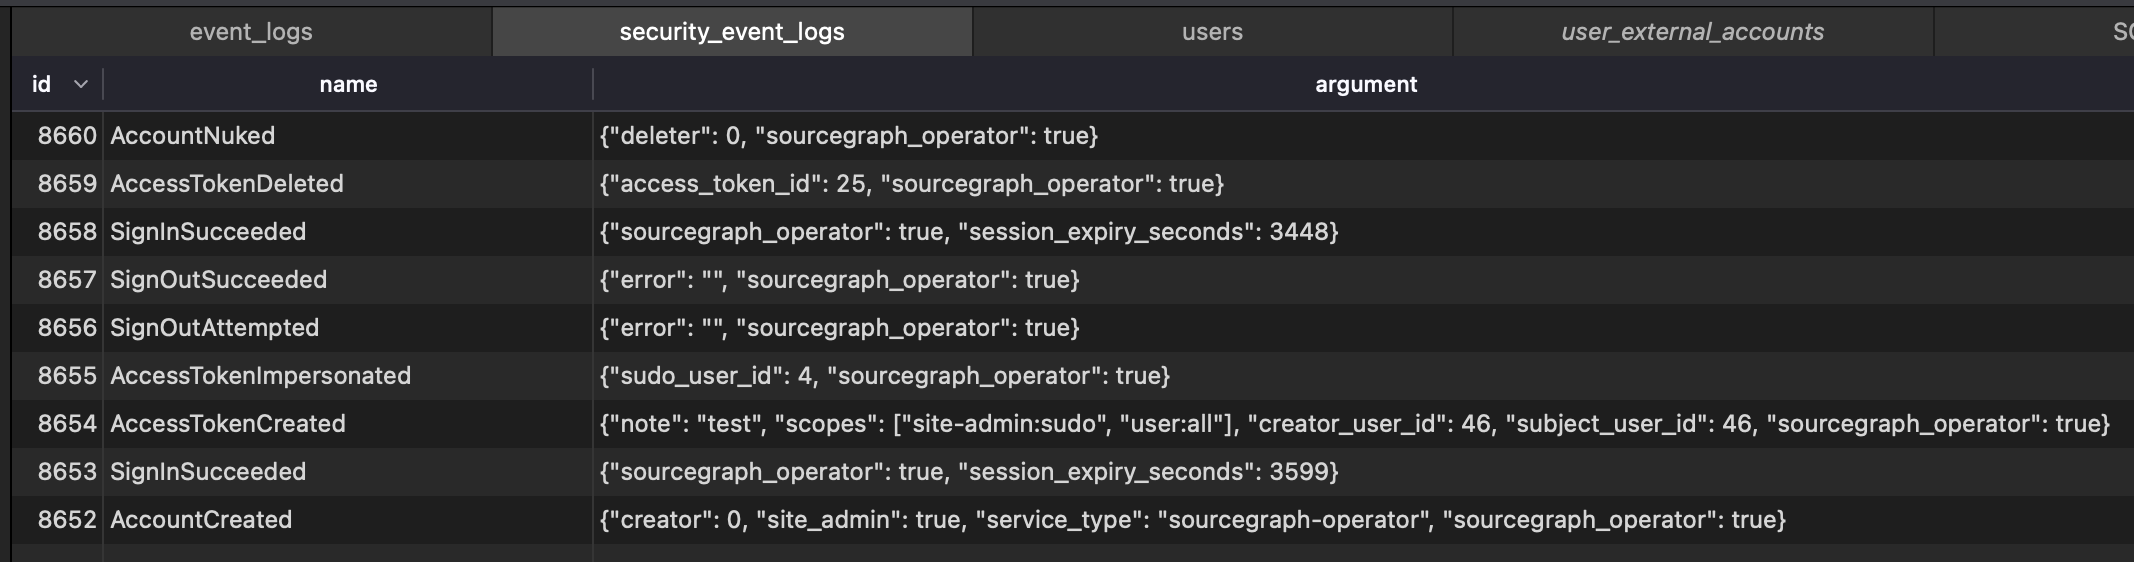Click the SignOutAttempted row name
2134x562 pixels.
click(214, 328)
